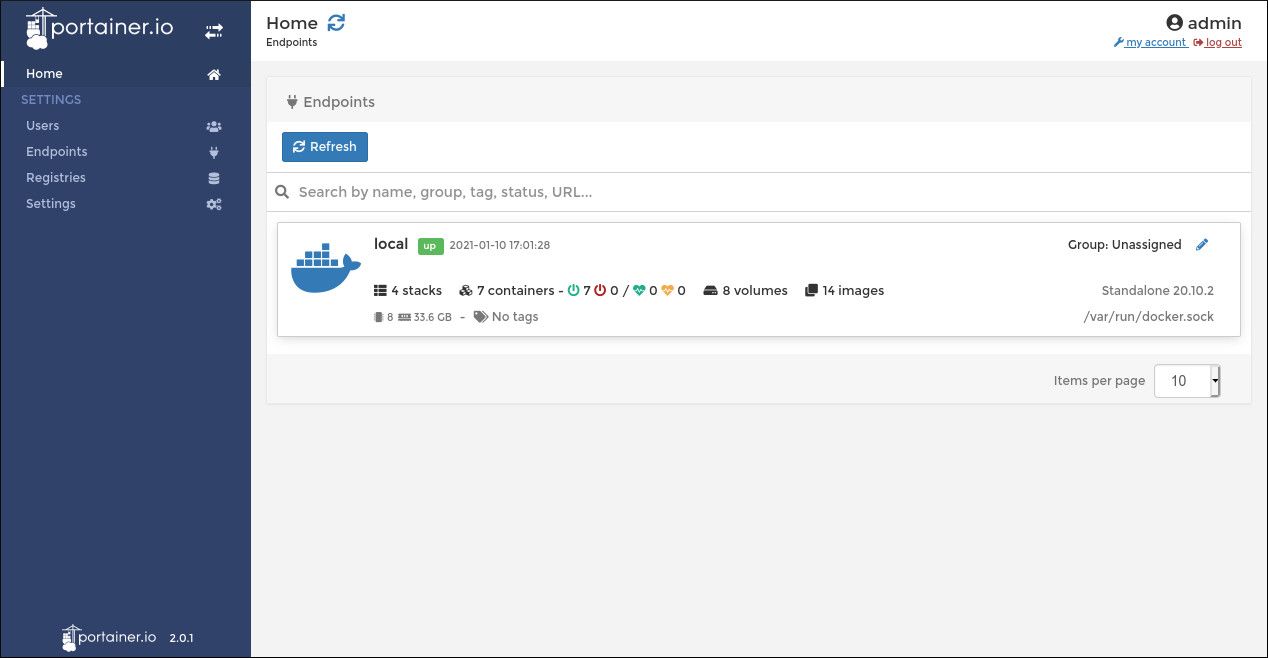
Task: Click the Endpoints plug icon in the sidebar
Action: (x=213, y=151)
